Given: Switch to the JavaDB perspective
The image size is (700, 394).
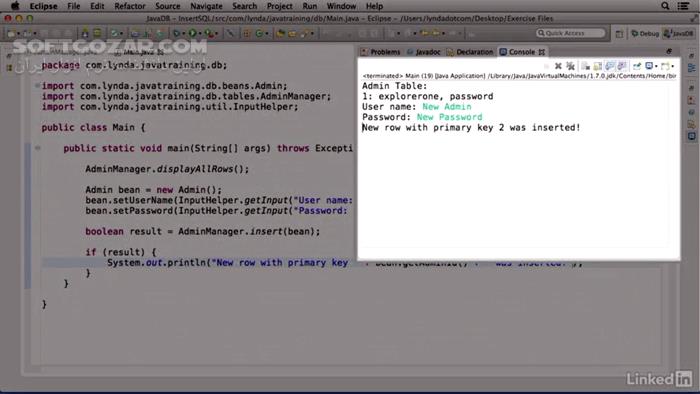Looking at the screenshot, I should pos(679,33).
